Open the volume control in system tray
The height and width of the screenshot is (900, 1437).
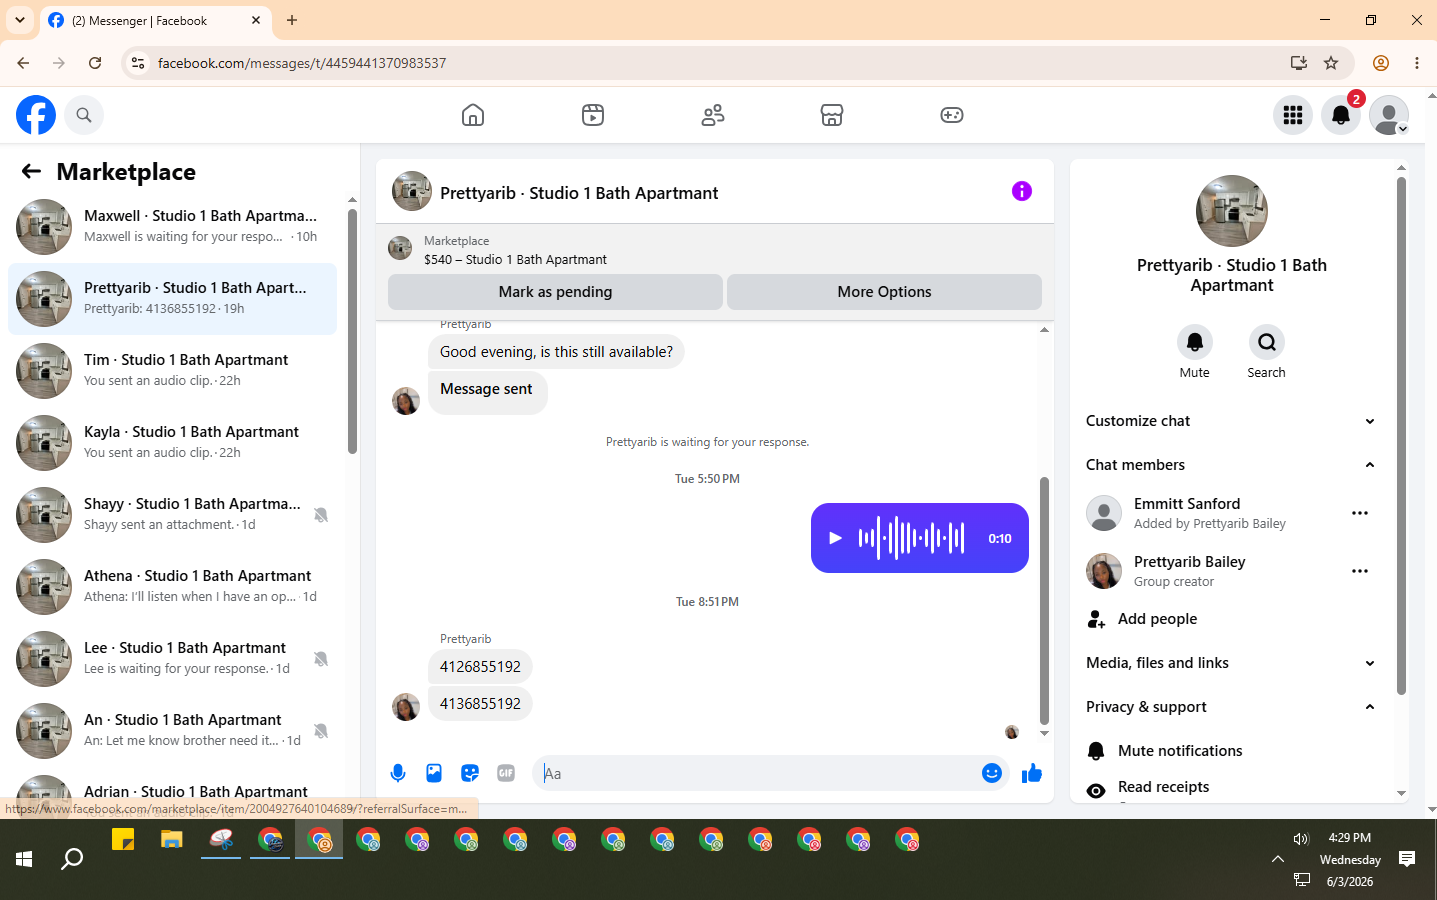click(x=1301, y=839)
